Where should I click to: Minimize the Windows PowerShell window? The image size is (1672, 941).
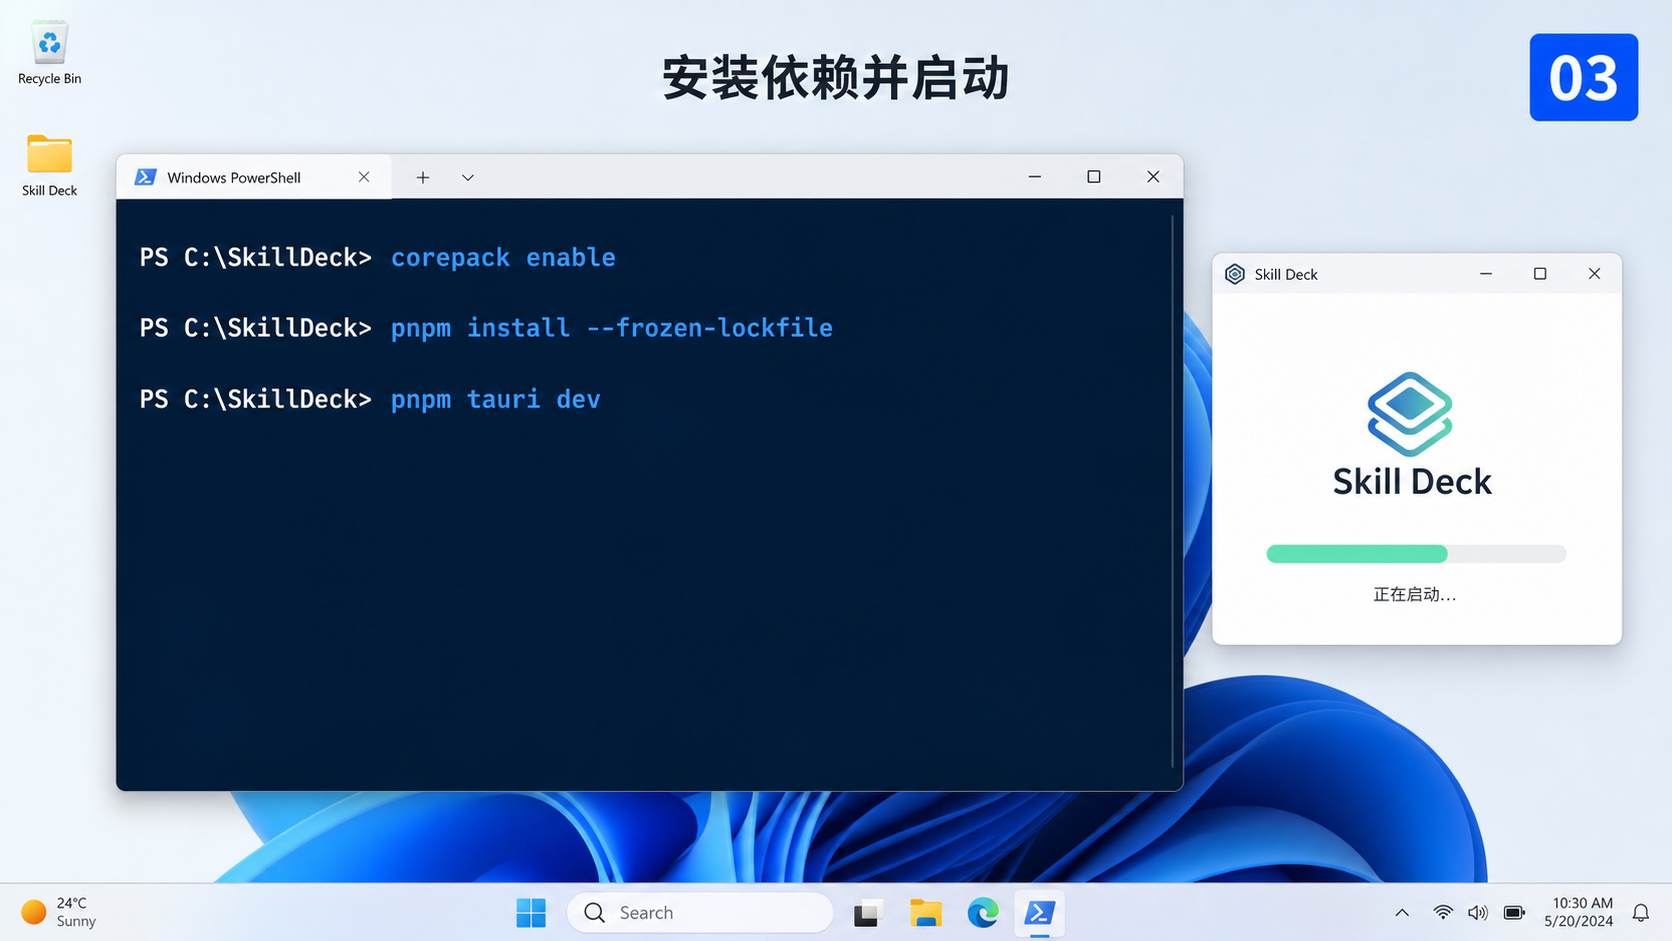pyautogui.click(x=1035, y=177)
